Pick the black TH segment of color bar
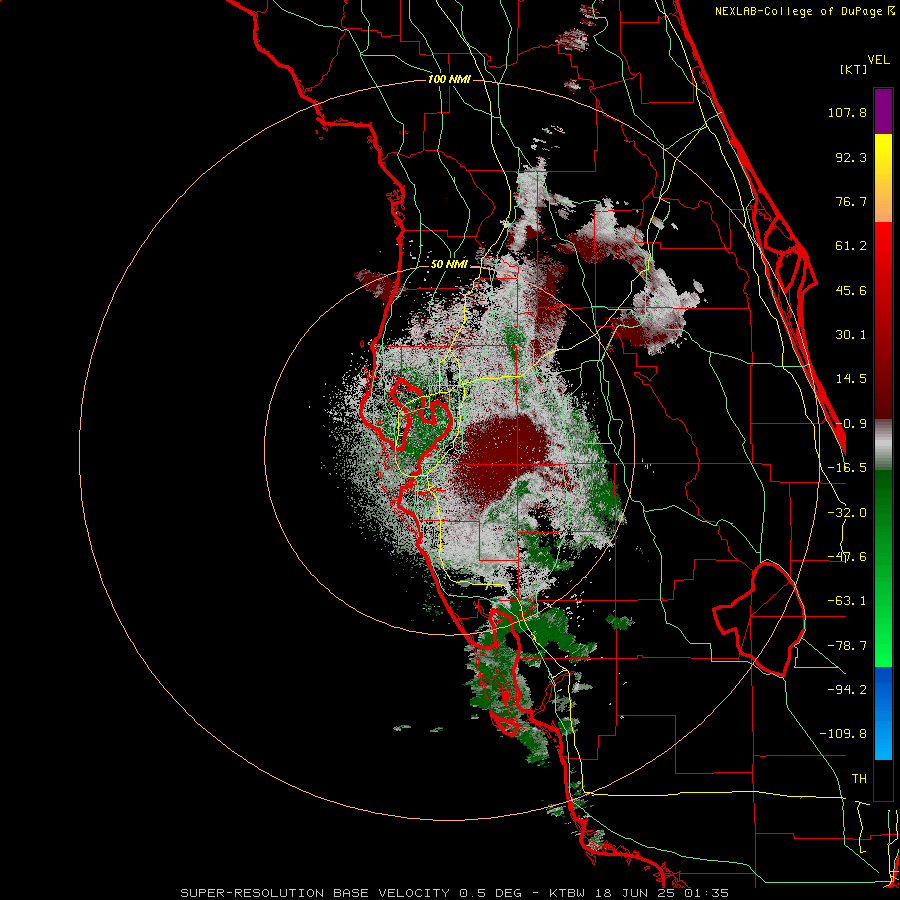The height and width of the screenshot is (900, 900). [883, 779]
